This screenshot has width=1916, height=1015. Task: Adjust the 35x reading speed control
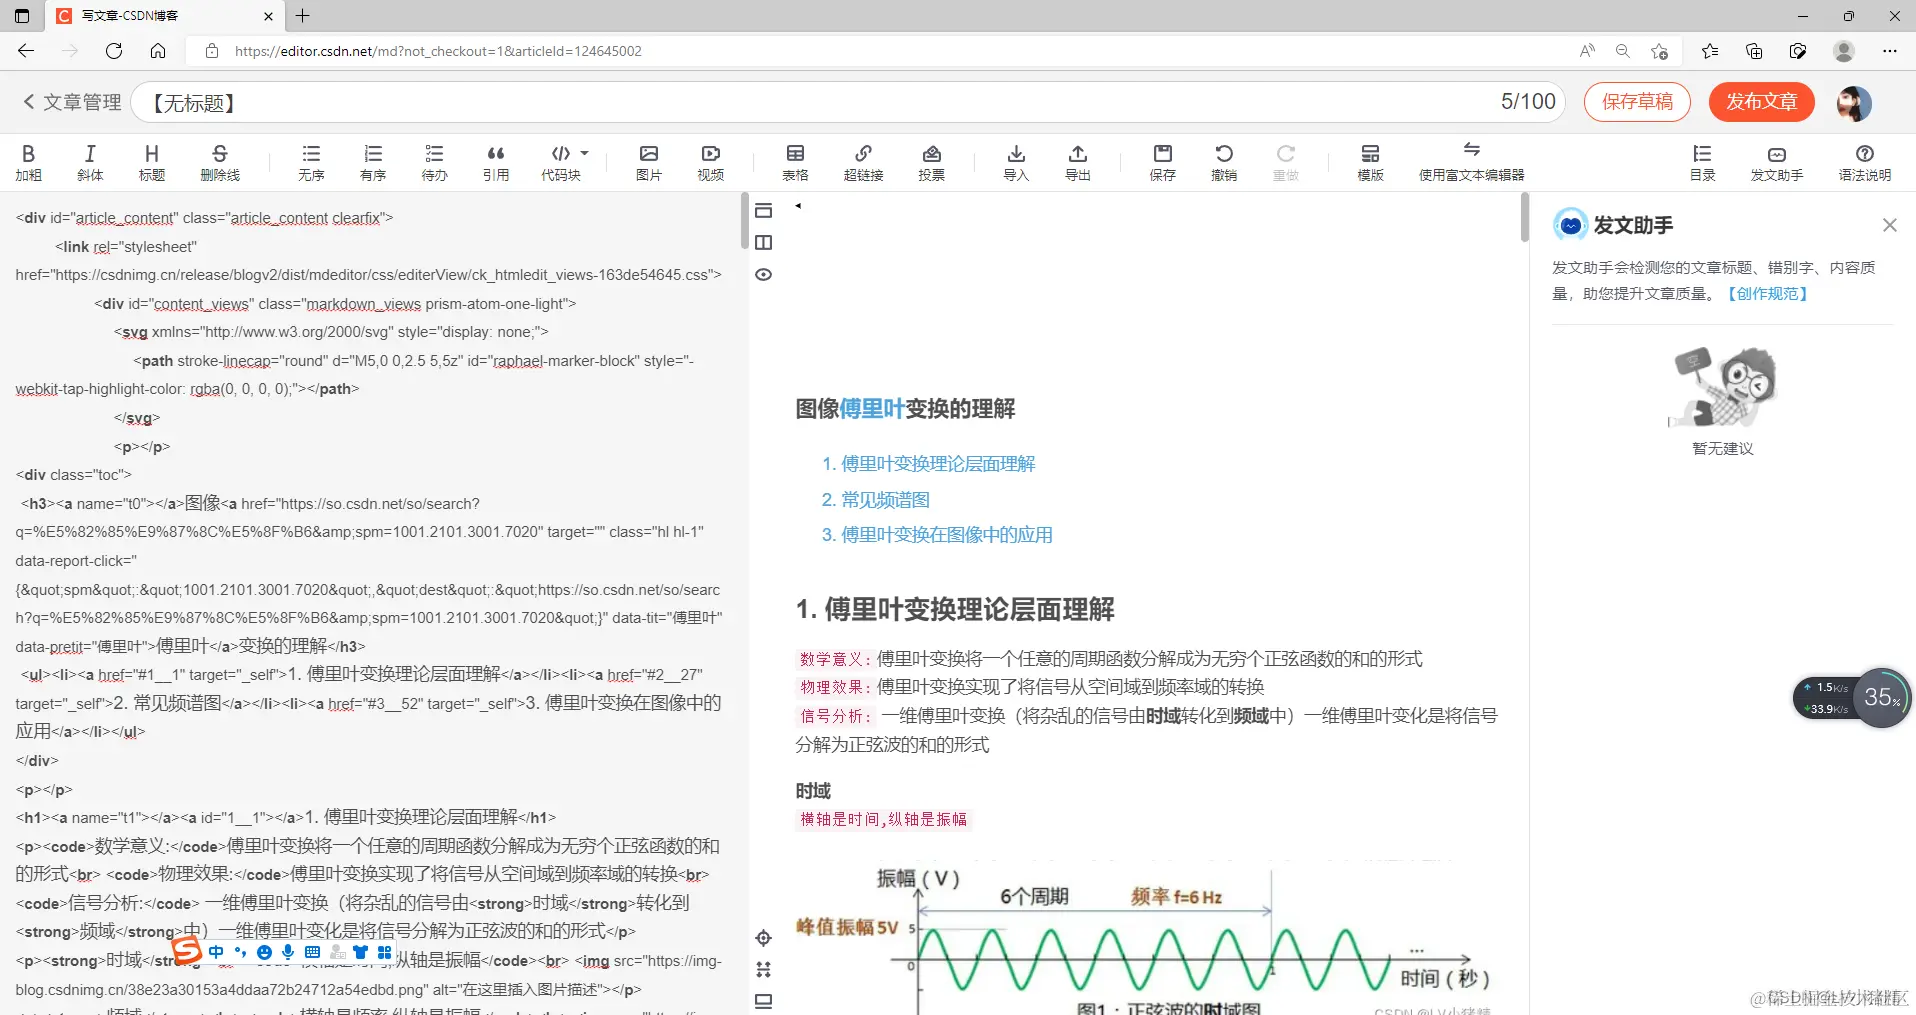point(1881,698)
